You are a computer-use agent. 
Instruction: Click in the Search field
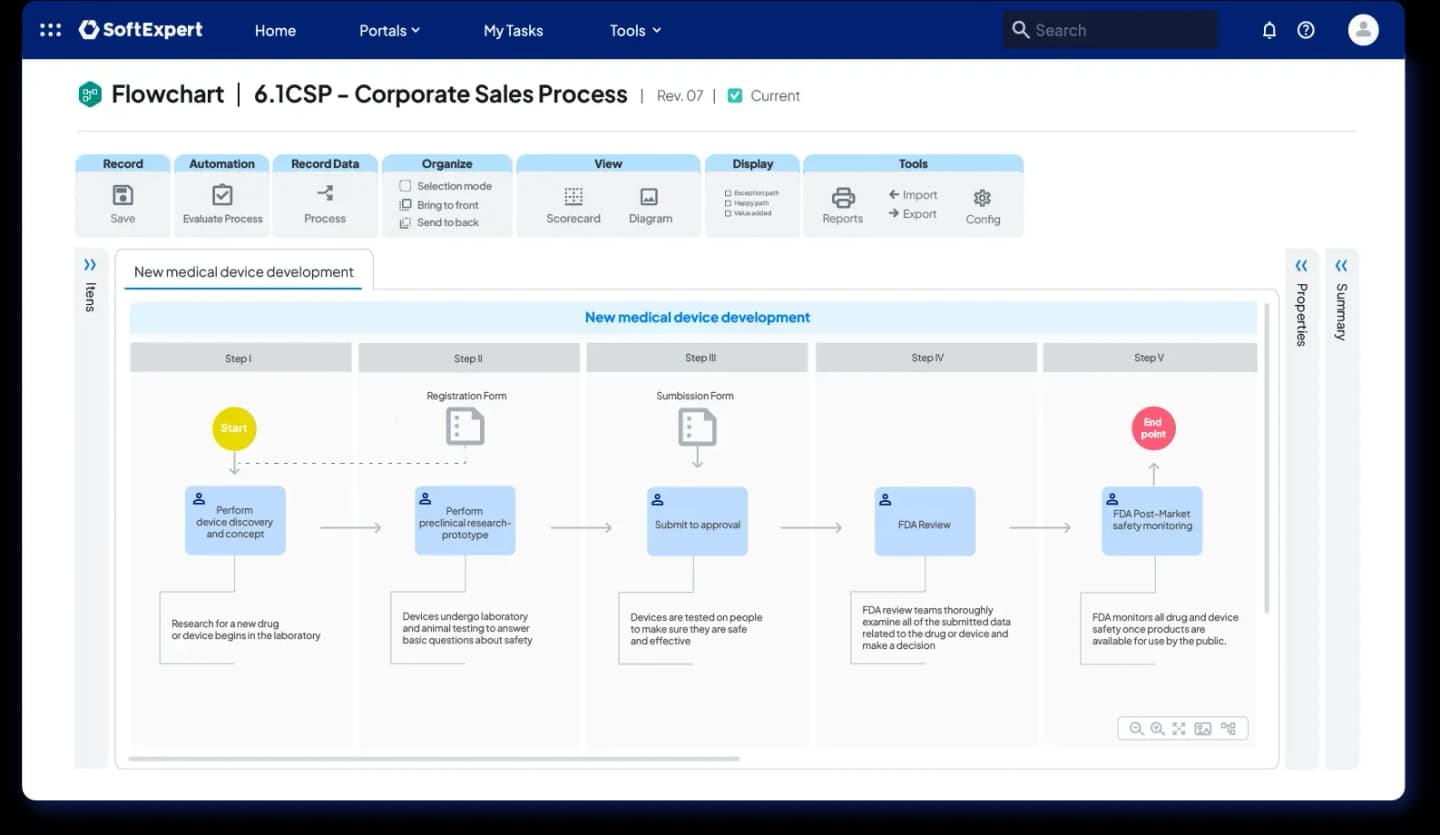[x=1110, y=30]
